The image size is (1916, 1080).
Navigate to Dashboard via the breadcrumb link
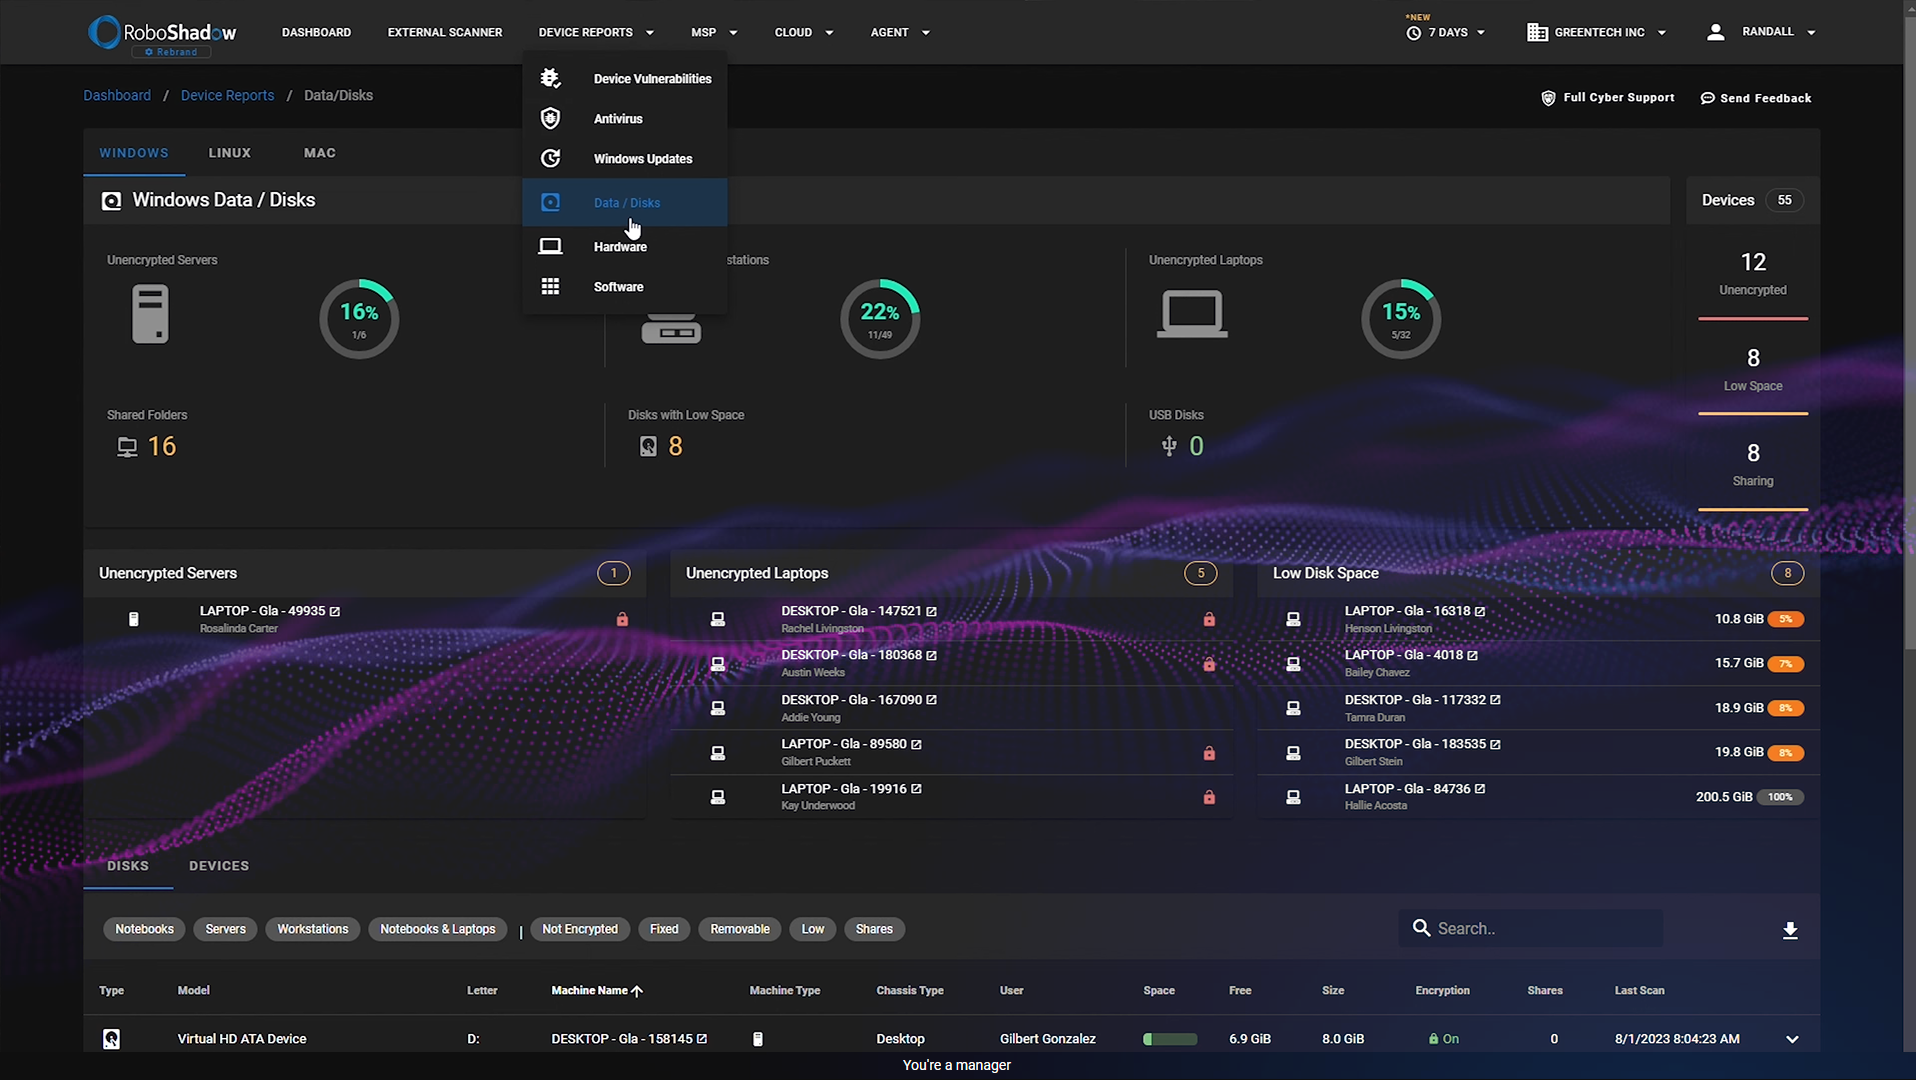(x=117, y=95)
